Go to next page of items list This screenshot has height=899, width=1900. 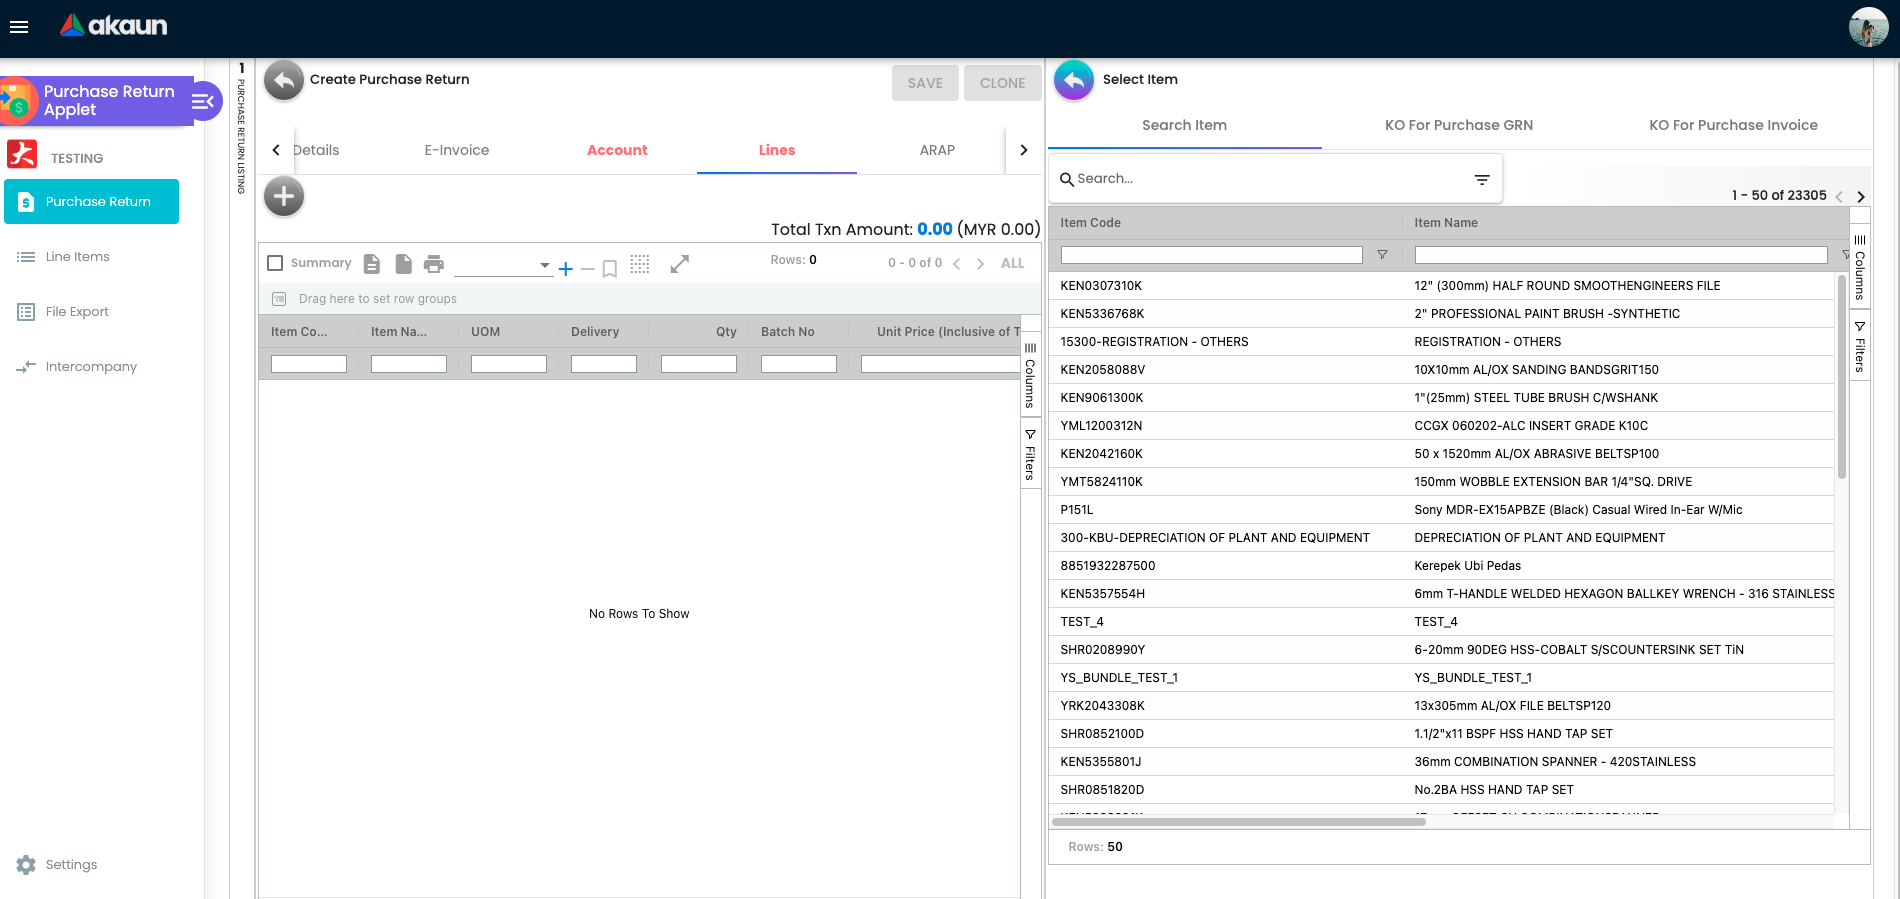[1861, 196]
